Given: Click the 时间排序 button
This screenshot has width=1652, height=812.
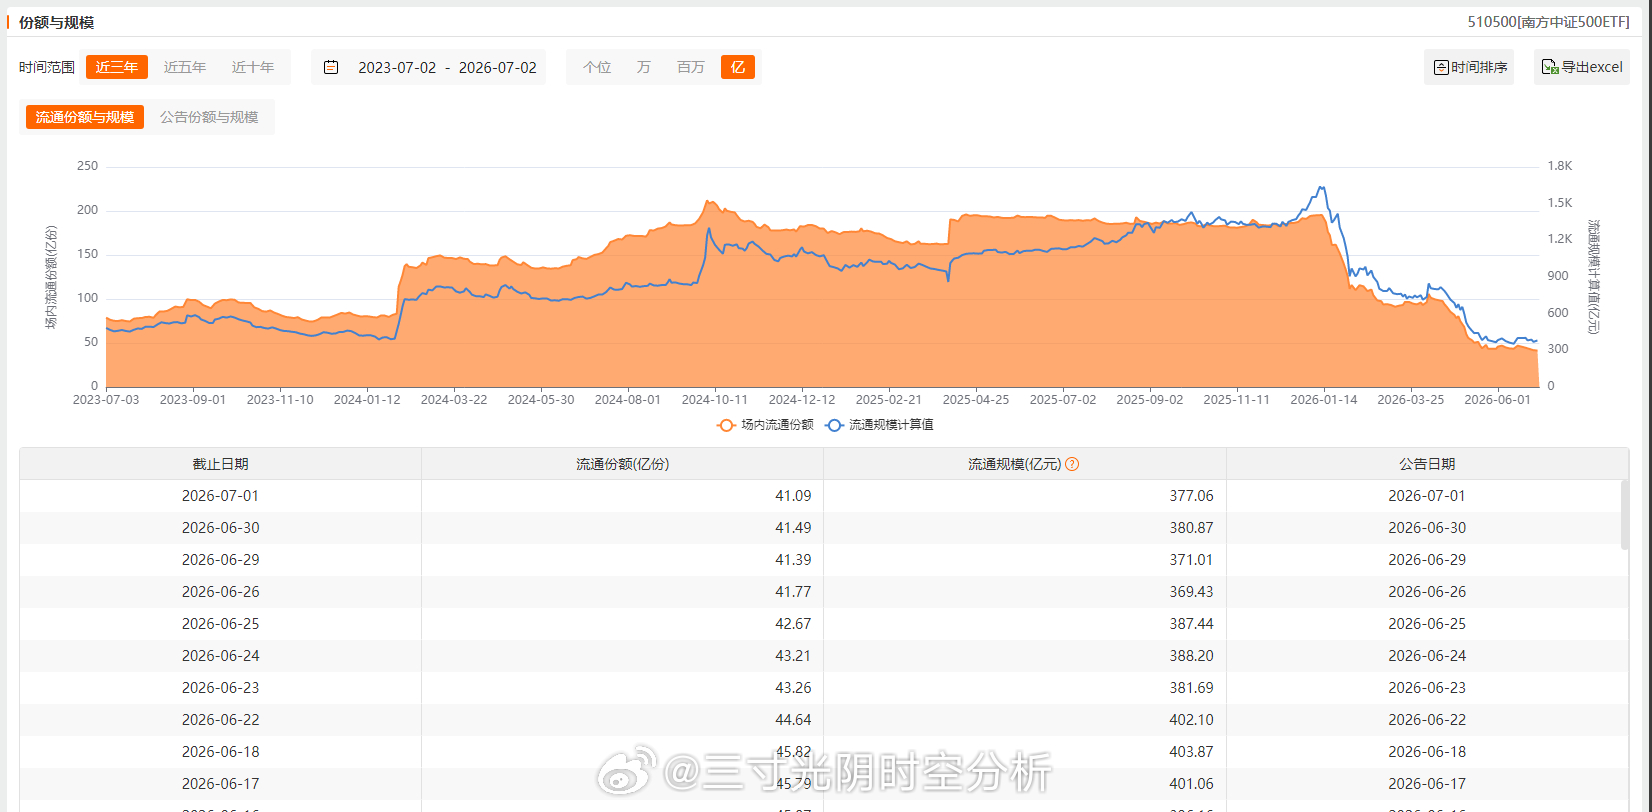Looking at the screenshot, I should (1469, 67).
